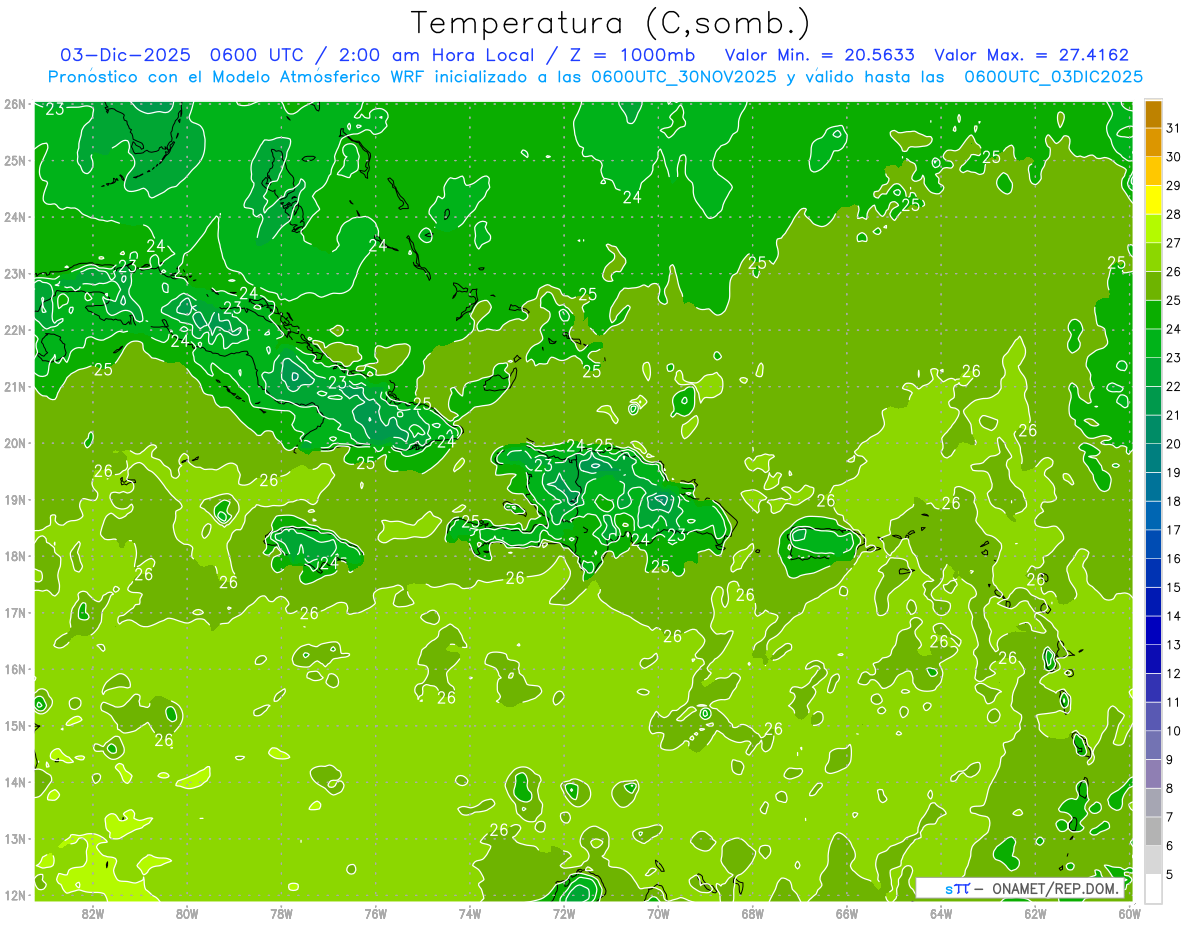
Task: Click the color scale segment between 24 and 25
Action: 1153,314
